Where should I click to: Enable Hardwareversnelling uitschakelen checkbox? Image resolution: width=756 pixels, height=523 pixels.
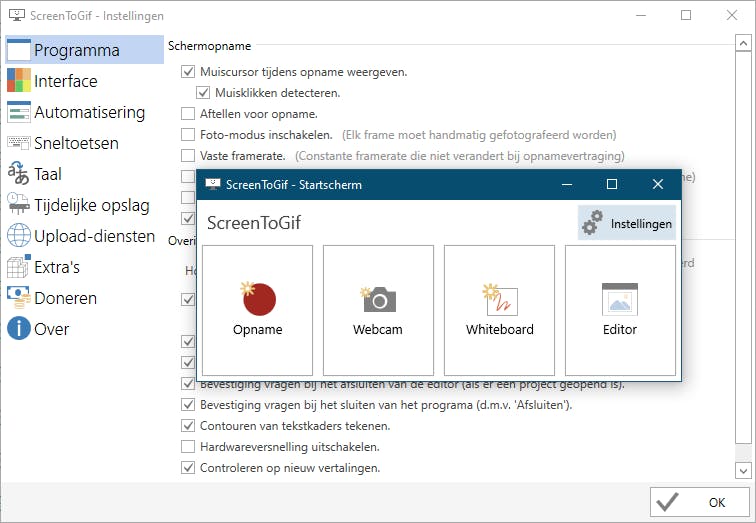point(188,447)
